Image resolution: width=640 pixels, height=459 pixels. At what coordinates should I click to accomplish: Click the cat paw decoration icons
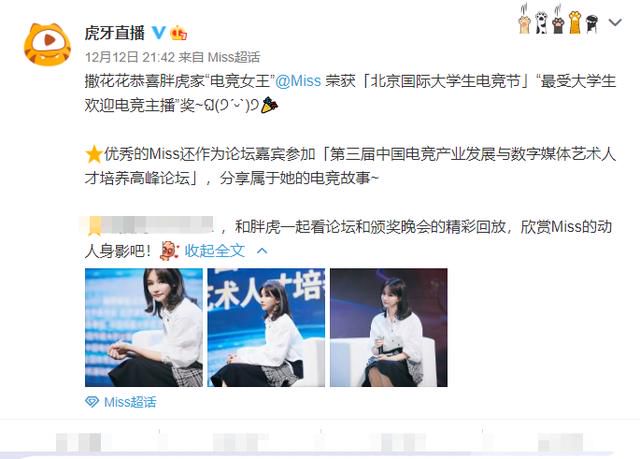tap(560, 20)
